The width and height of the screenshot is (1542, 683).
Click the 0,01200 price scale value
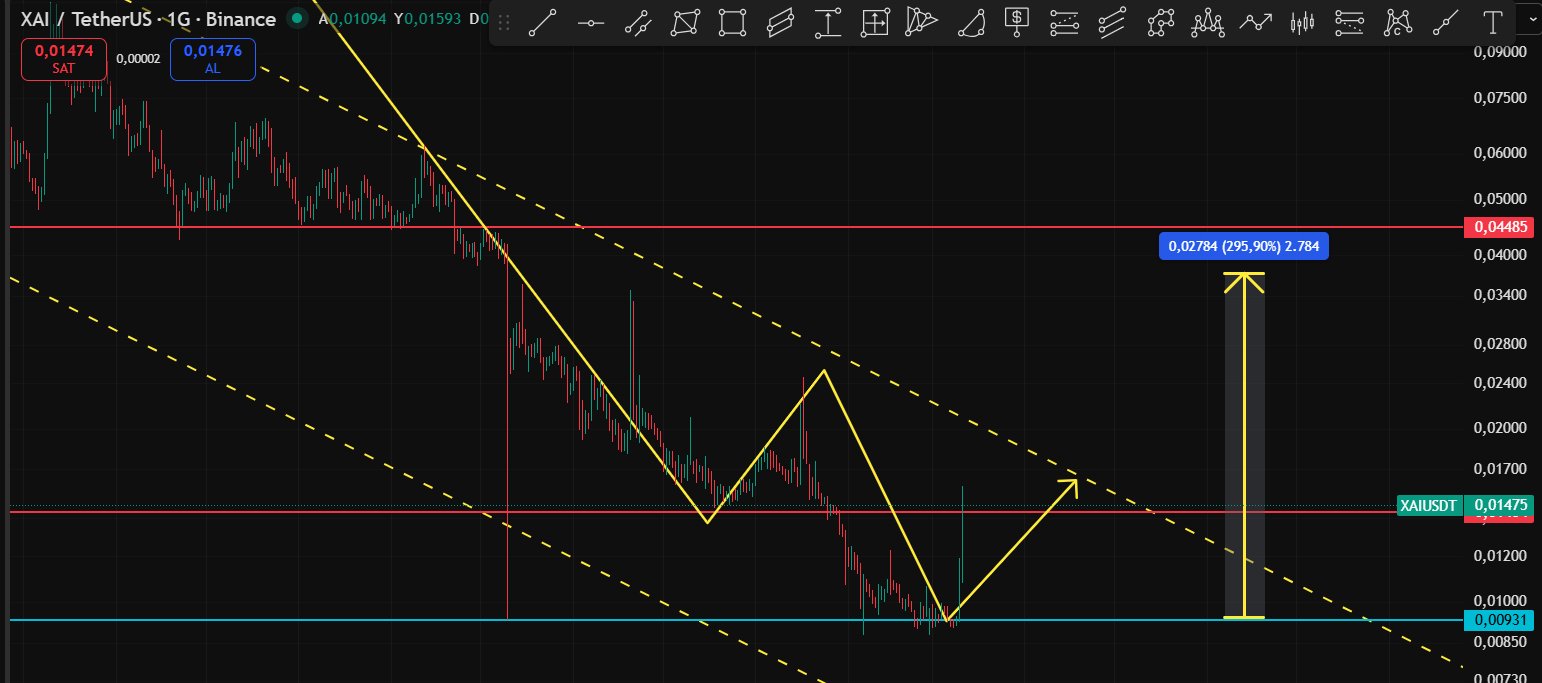click(1499, 555)
